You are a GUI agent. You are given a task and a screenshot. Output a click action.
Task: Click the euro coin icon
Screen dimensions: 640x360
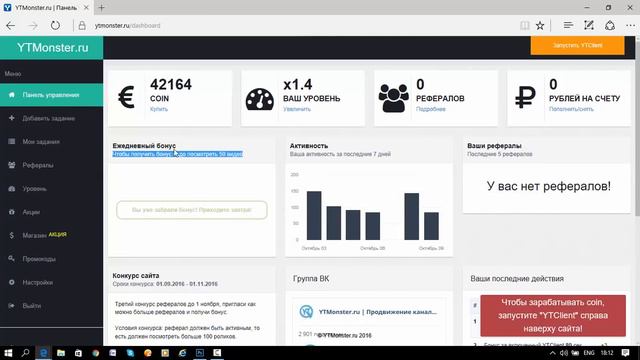click(126, 98)
